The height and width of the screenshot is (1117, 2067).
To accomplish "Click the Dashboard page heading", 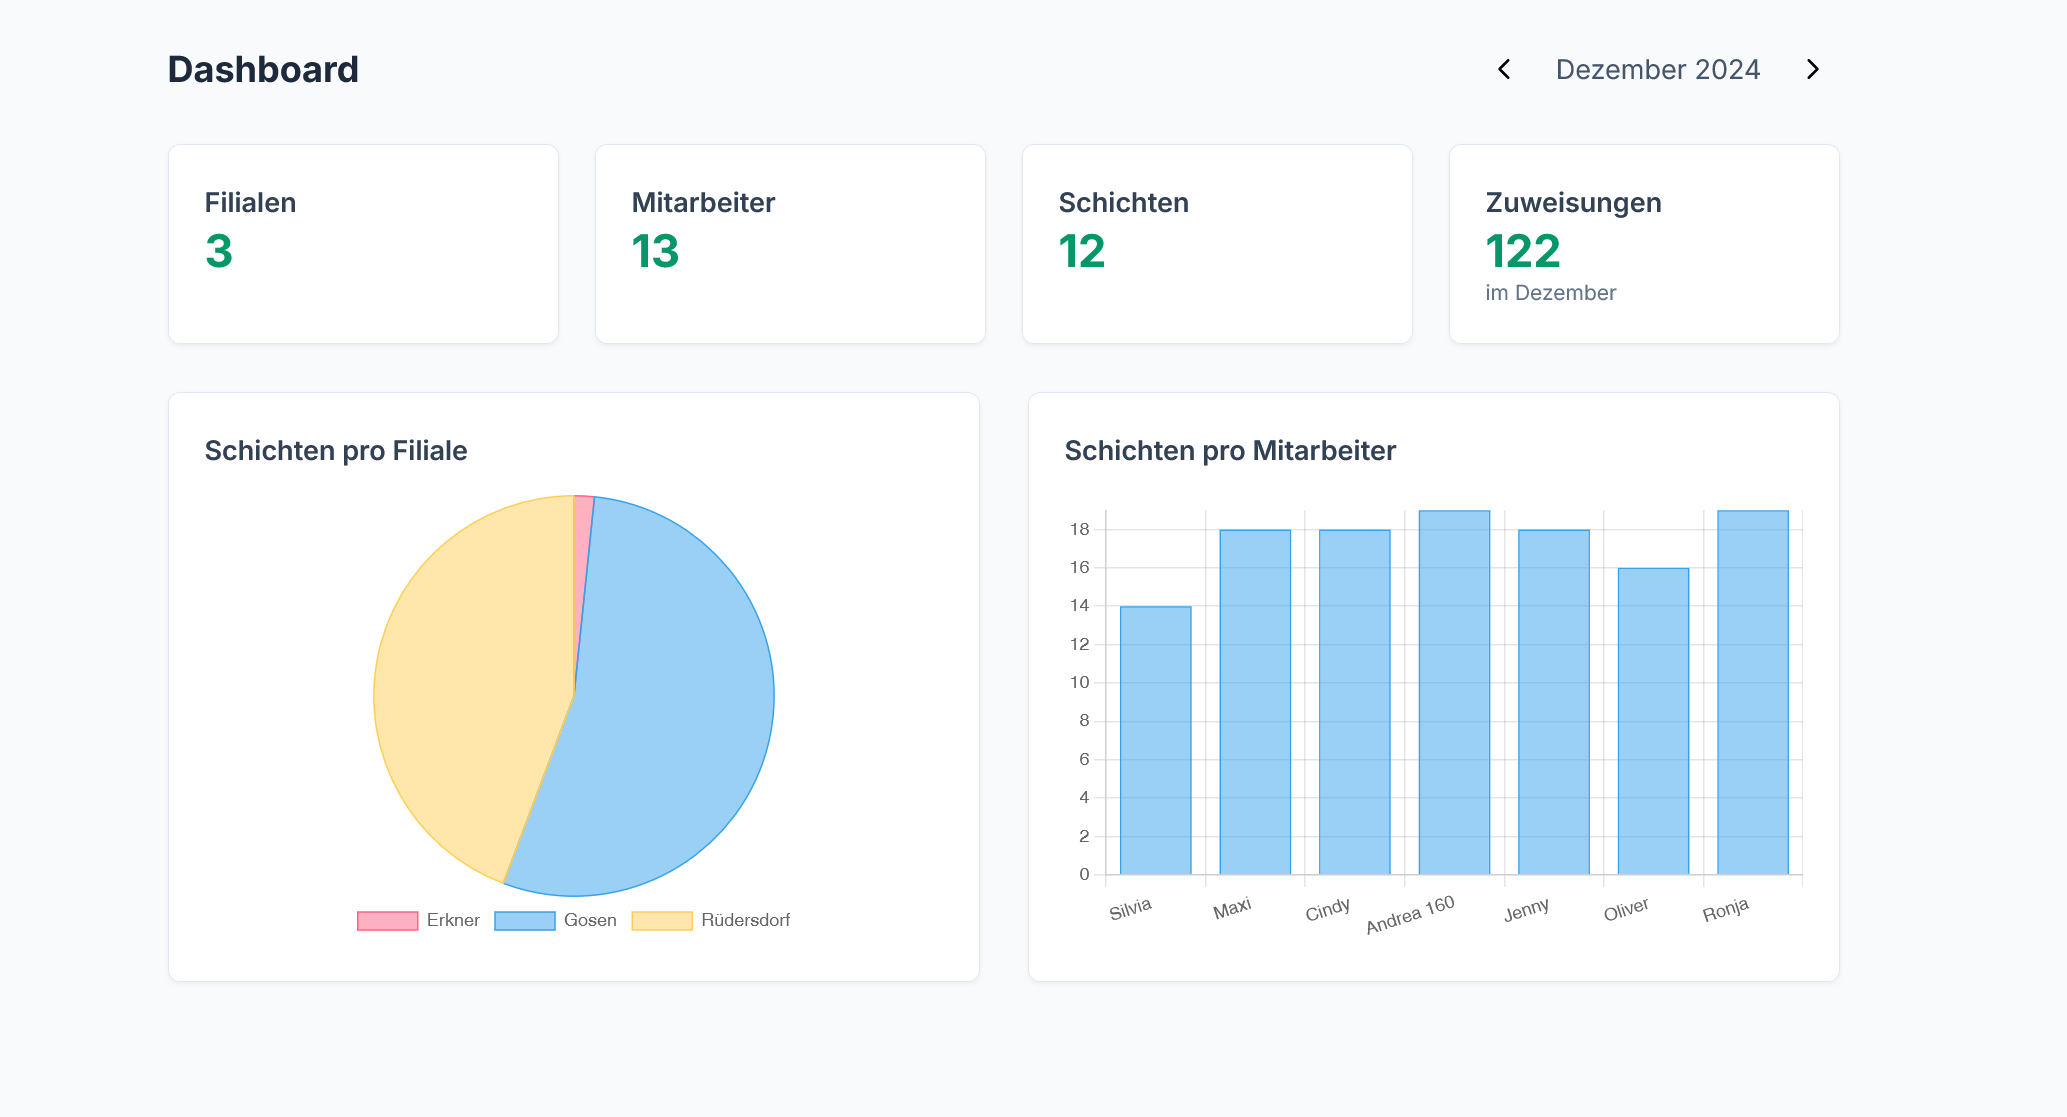I will (263, 70).
